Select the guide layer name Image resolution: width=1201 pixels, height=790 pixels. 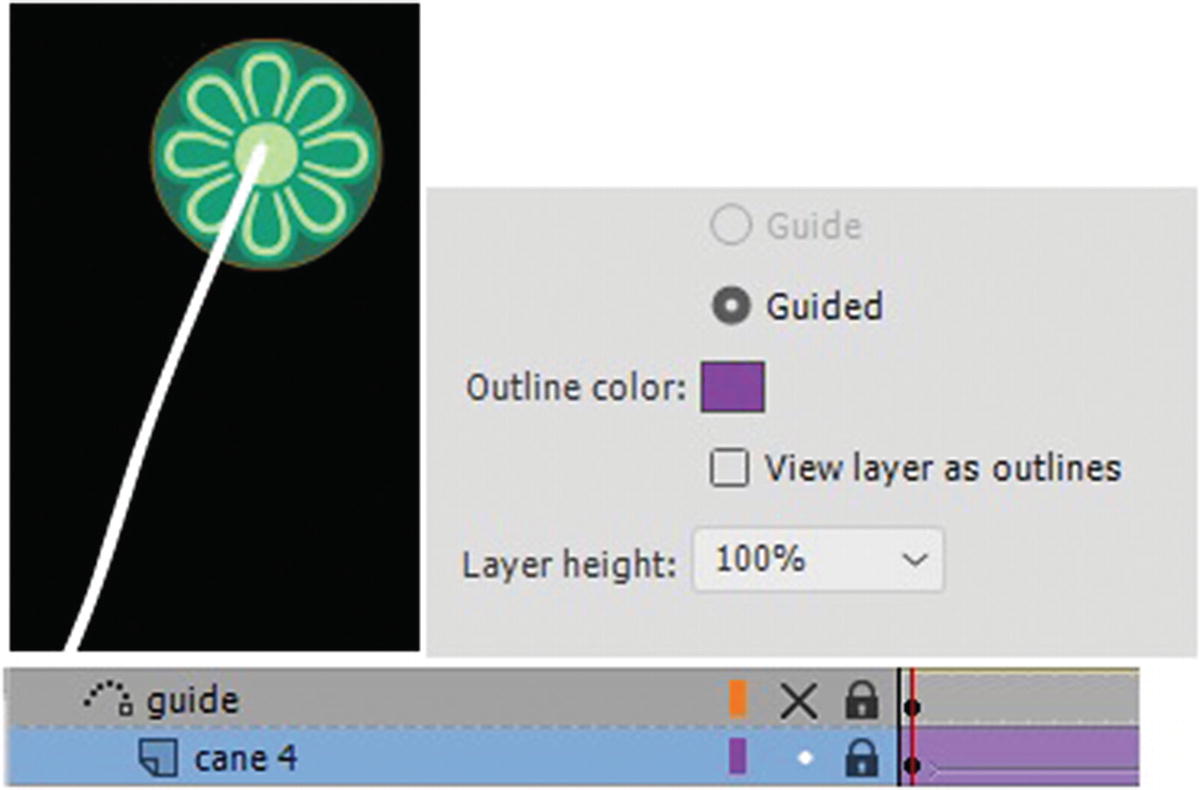pos(197,700)
